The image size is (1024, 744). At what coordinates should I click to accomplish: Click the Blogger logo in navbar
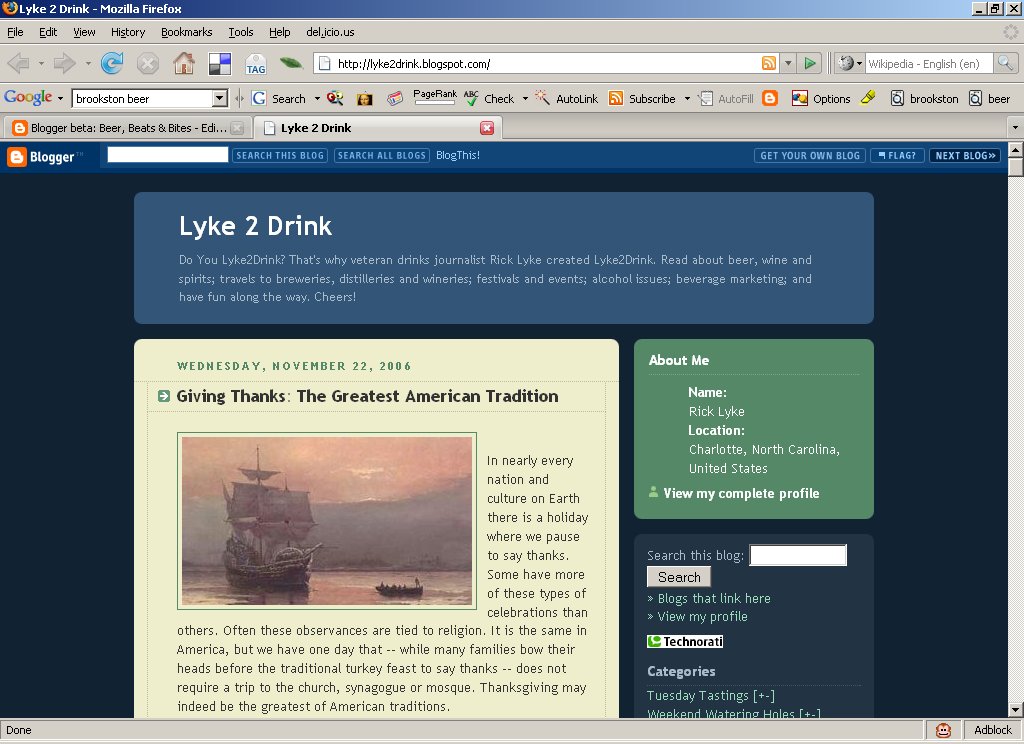click(45, 157)
